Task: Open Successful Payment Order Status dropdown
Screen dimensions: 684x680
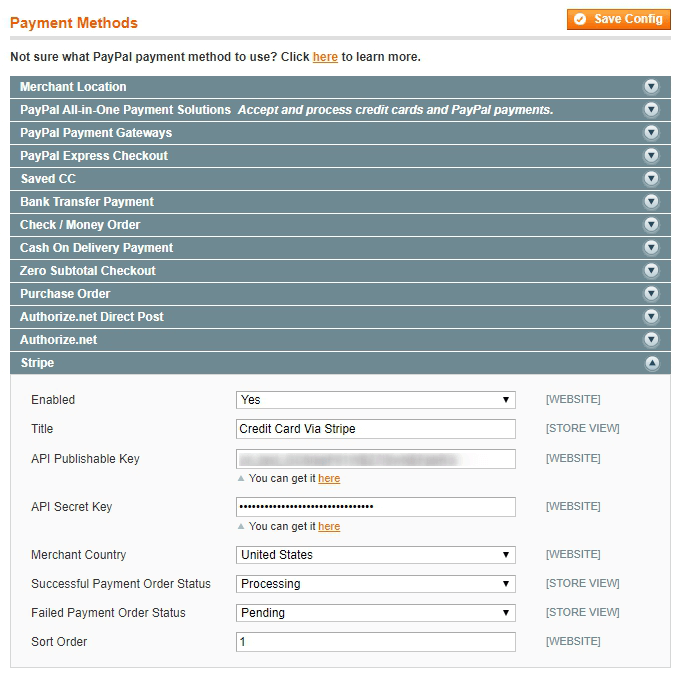Action: [x=376, y=584]
